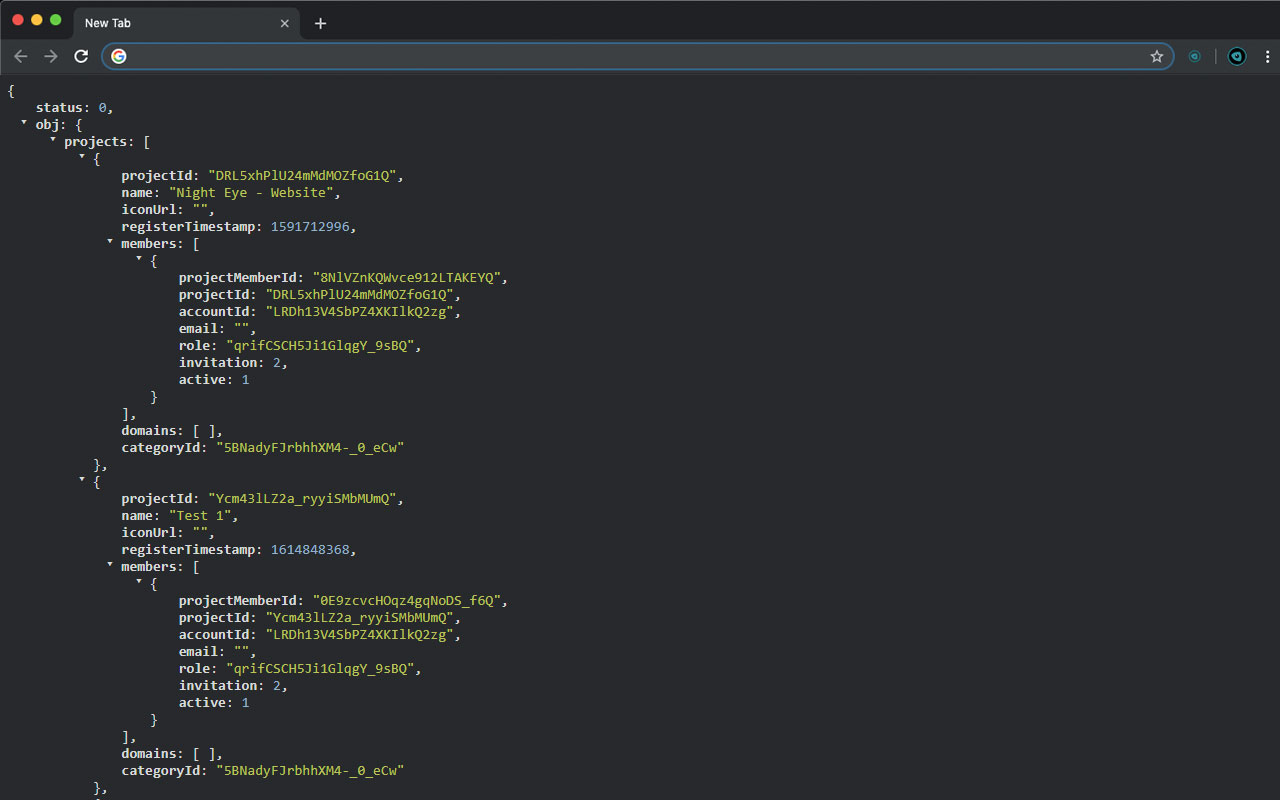The width and height of the screenshot is (1280, 800).
Task: Open the Night Eye extension popup
Action: point(1237,56)
